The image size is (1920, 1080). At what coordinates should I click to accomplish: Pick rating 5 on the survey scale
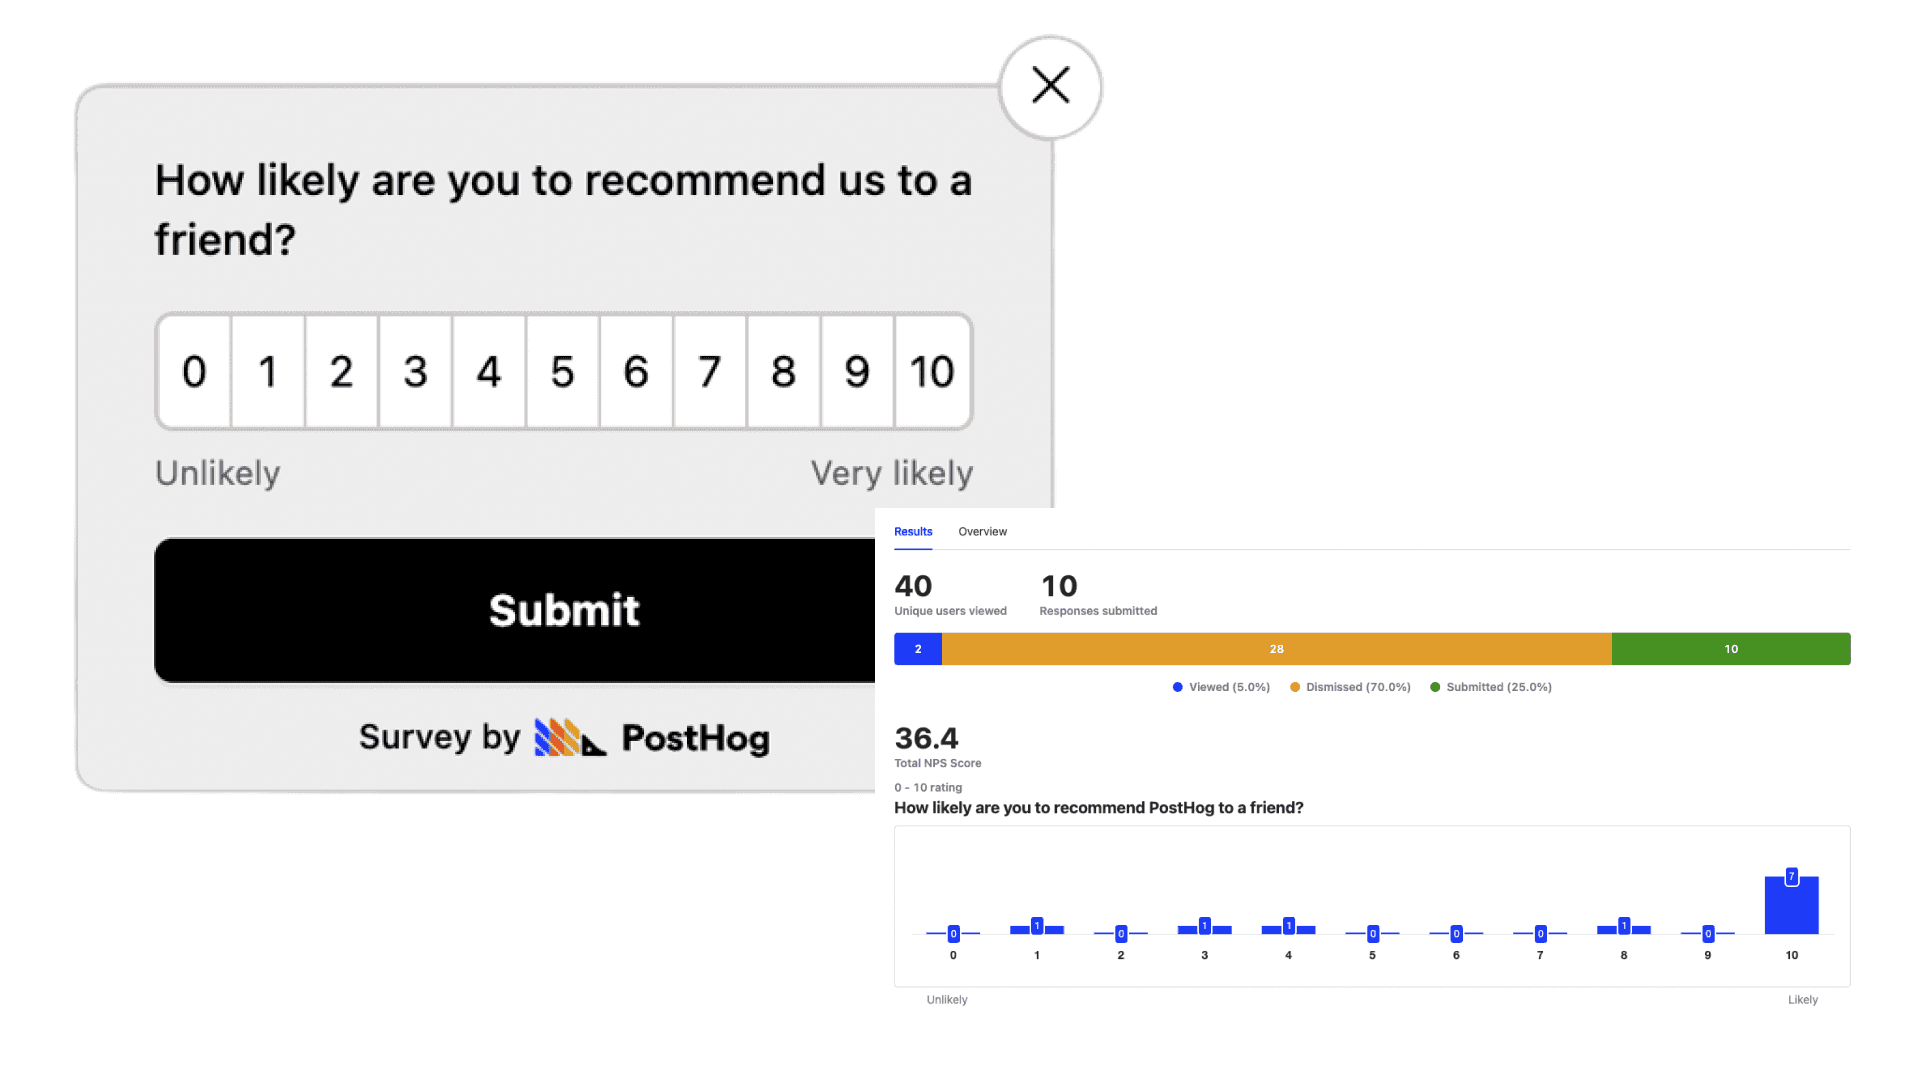click(x=562, y=372)
